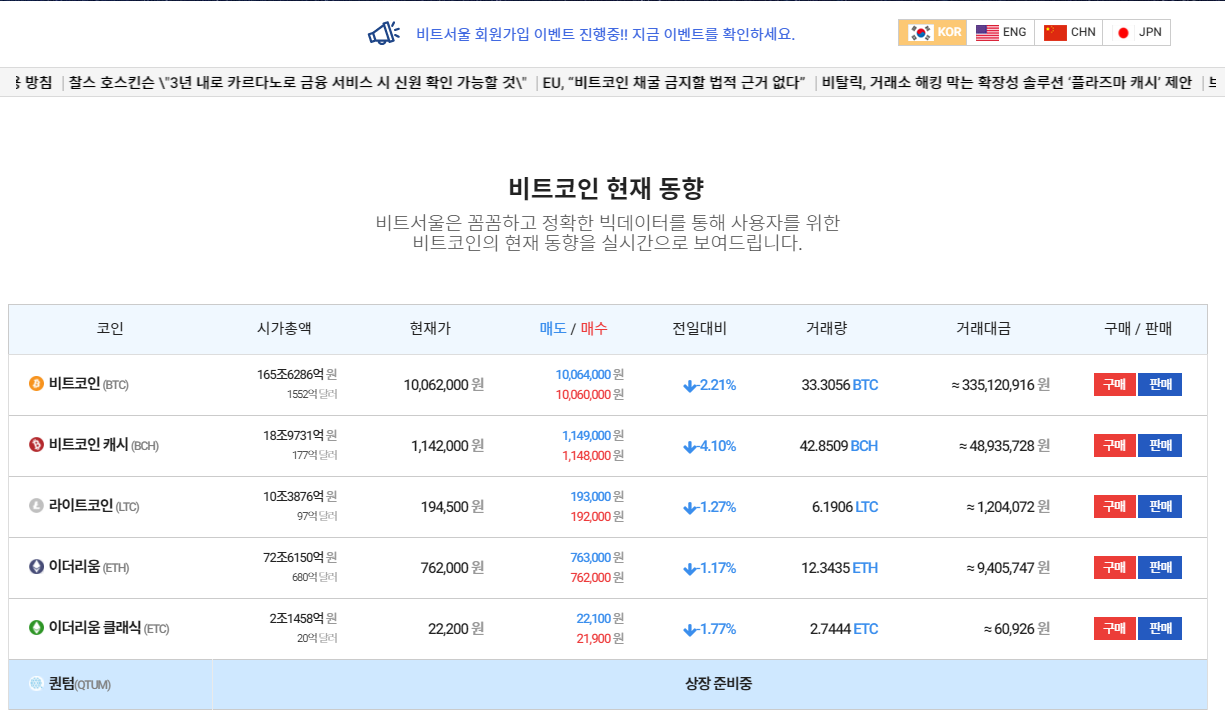1225x711 pixels.
Task: Select the JPN language option
Action: click(1137, 32)
